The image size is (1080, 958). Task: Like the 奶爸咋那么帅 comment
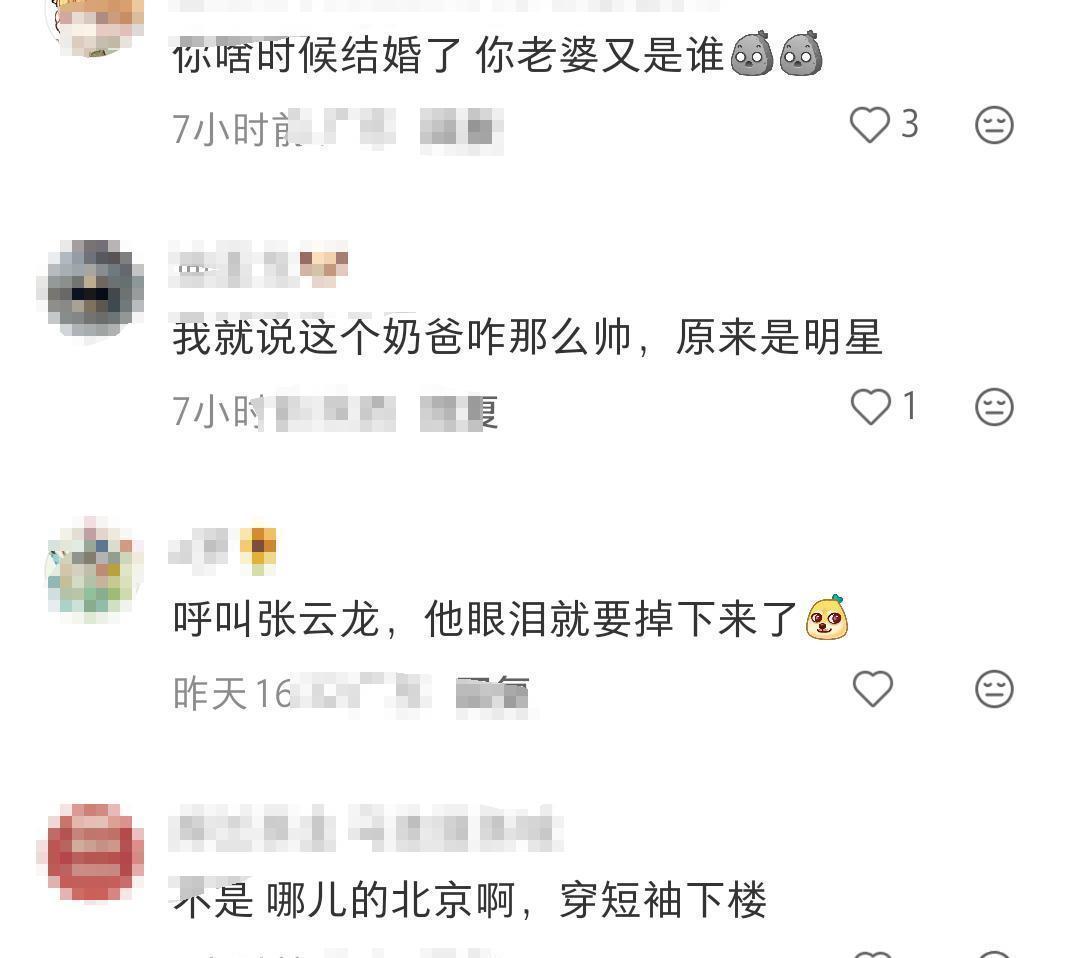pyautogui.click(x=871, y=406)
